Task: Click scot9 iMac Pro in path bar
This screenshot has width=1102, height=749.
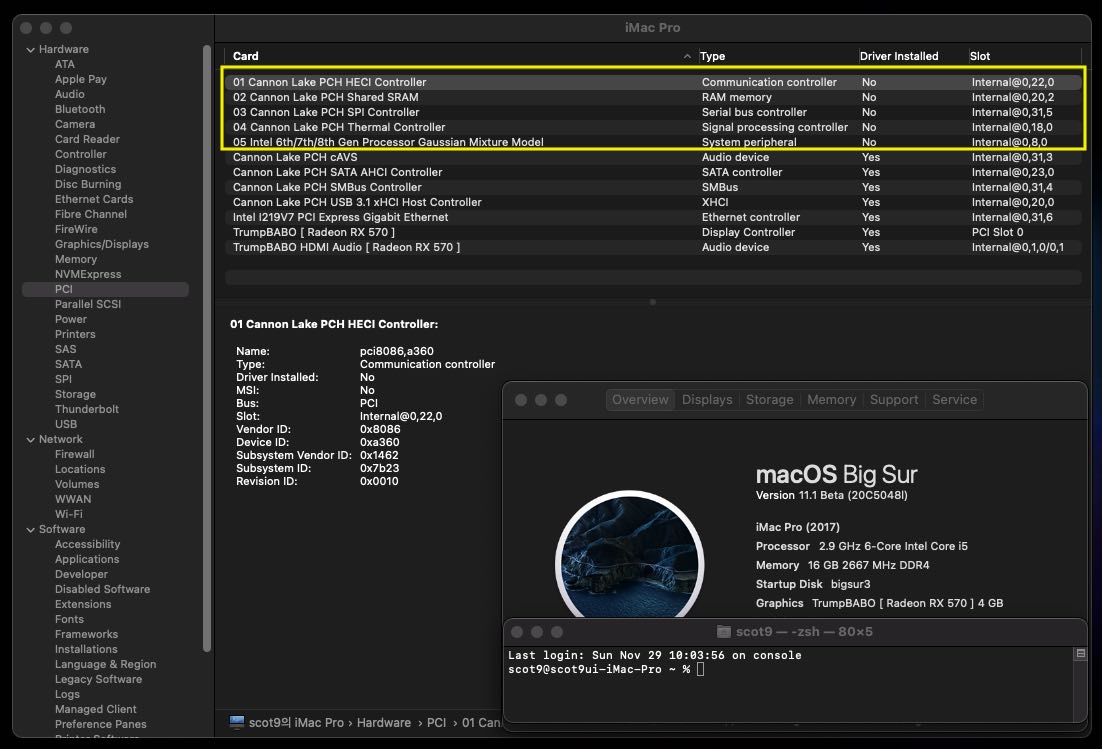Action: (x=296, y=722)
